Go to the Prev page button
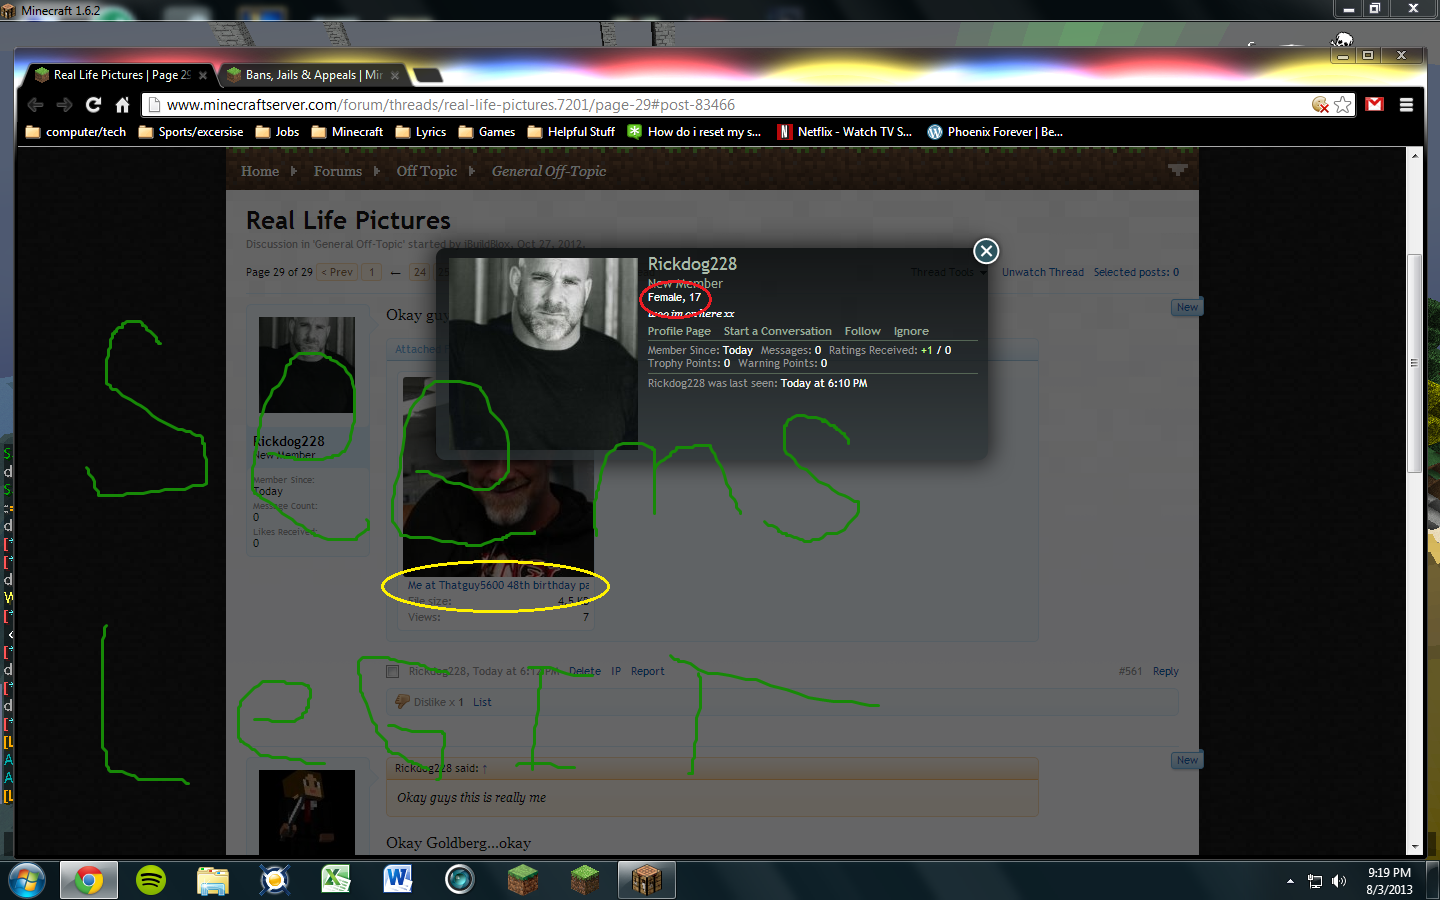 pos(337,272)
